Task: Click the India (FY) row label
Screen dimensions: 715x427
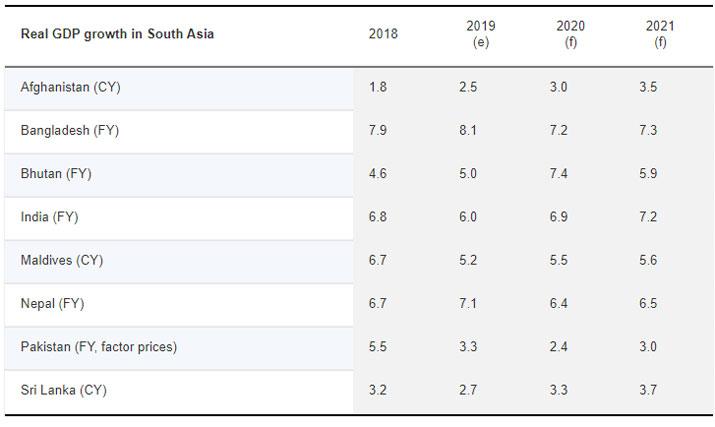Action: click(x=50, y=217)
